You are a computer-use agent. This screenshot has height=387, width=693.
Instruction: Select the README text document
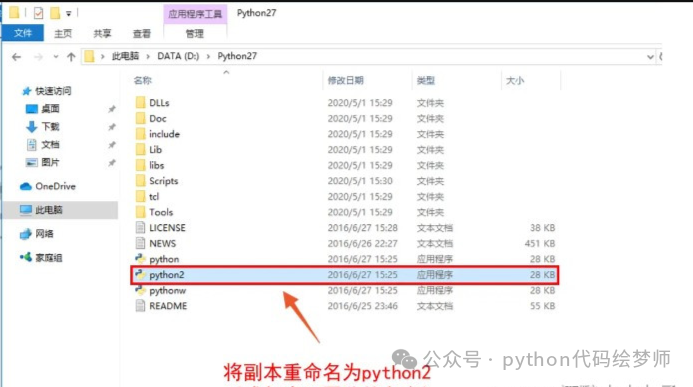(168, 306)
